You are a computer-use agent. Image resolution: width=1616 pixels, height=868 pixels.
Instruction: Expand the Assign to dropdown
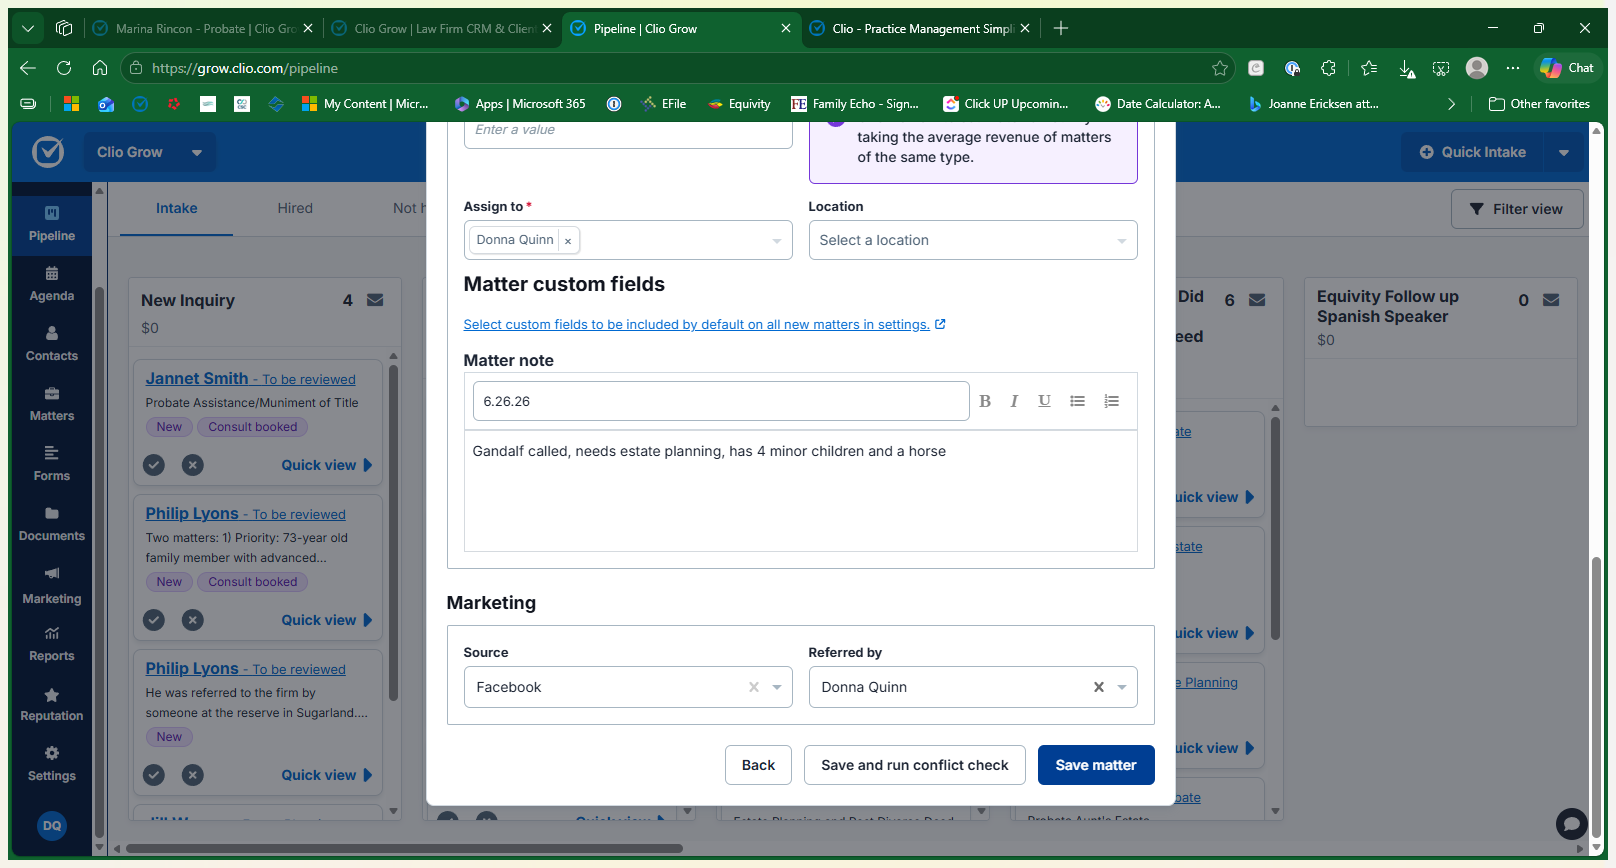tap(777, 241)
